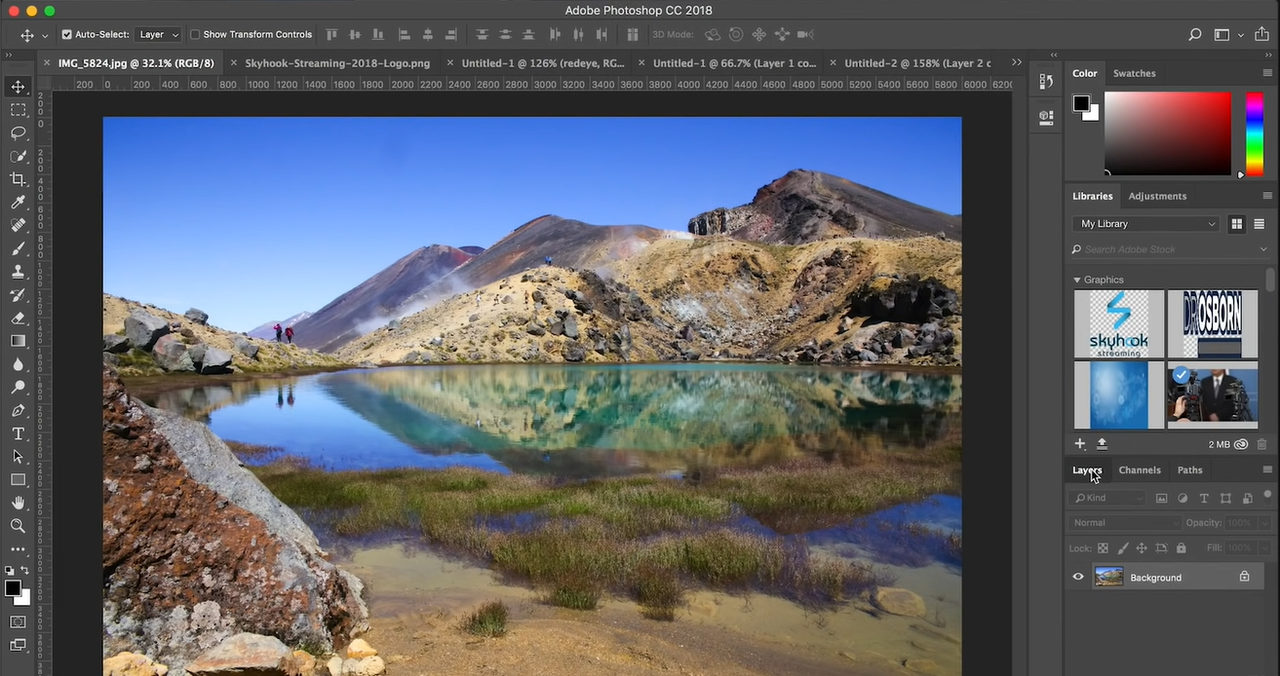Enable Show Transform Controls checkbox
Screen dimensions: 1280x676
coord(195,34)
